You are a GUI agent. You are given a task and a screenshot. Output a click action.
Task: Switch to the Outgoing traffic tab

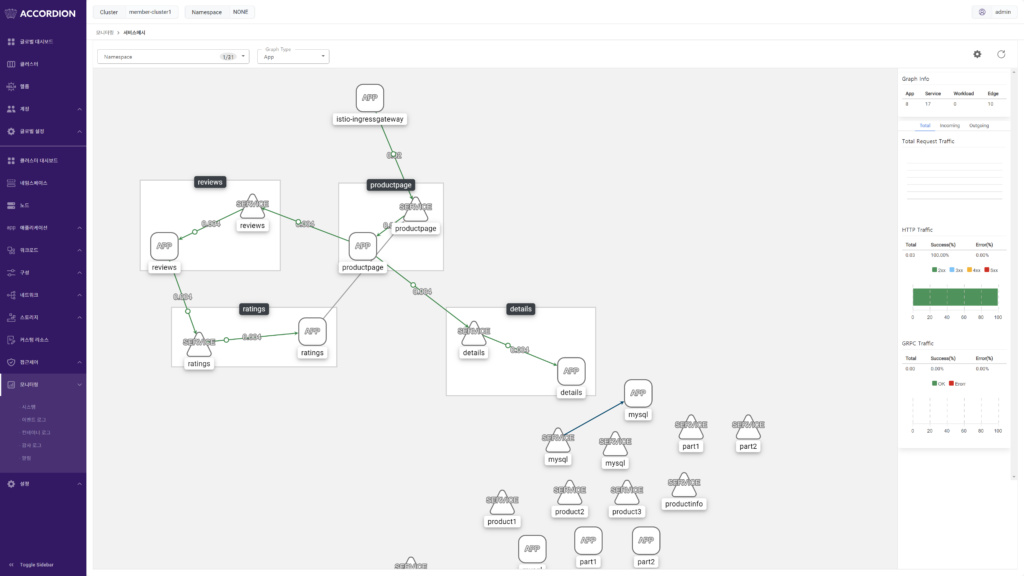[x=979, y=125]
